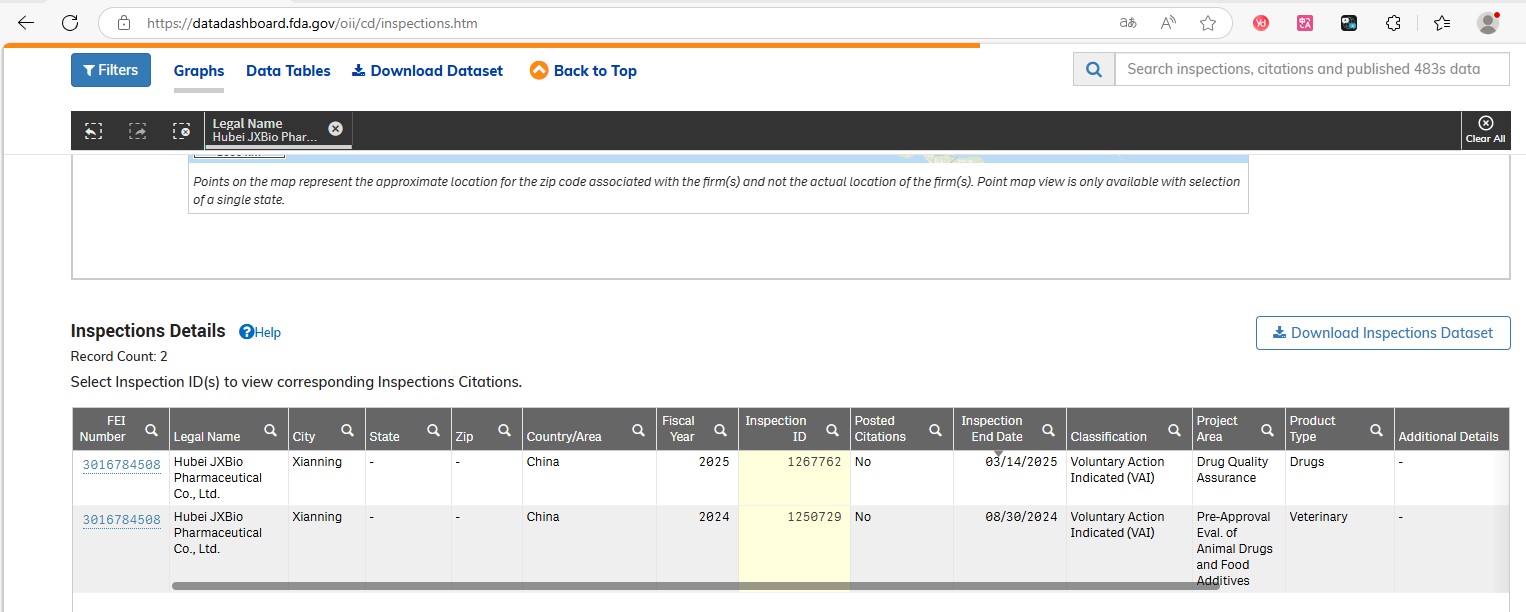Click the Download Dataset link
This screenshot has width=1526, height=612.
427,71
